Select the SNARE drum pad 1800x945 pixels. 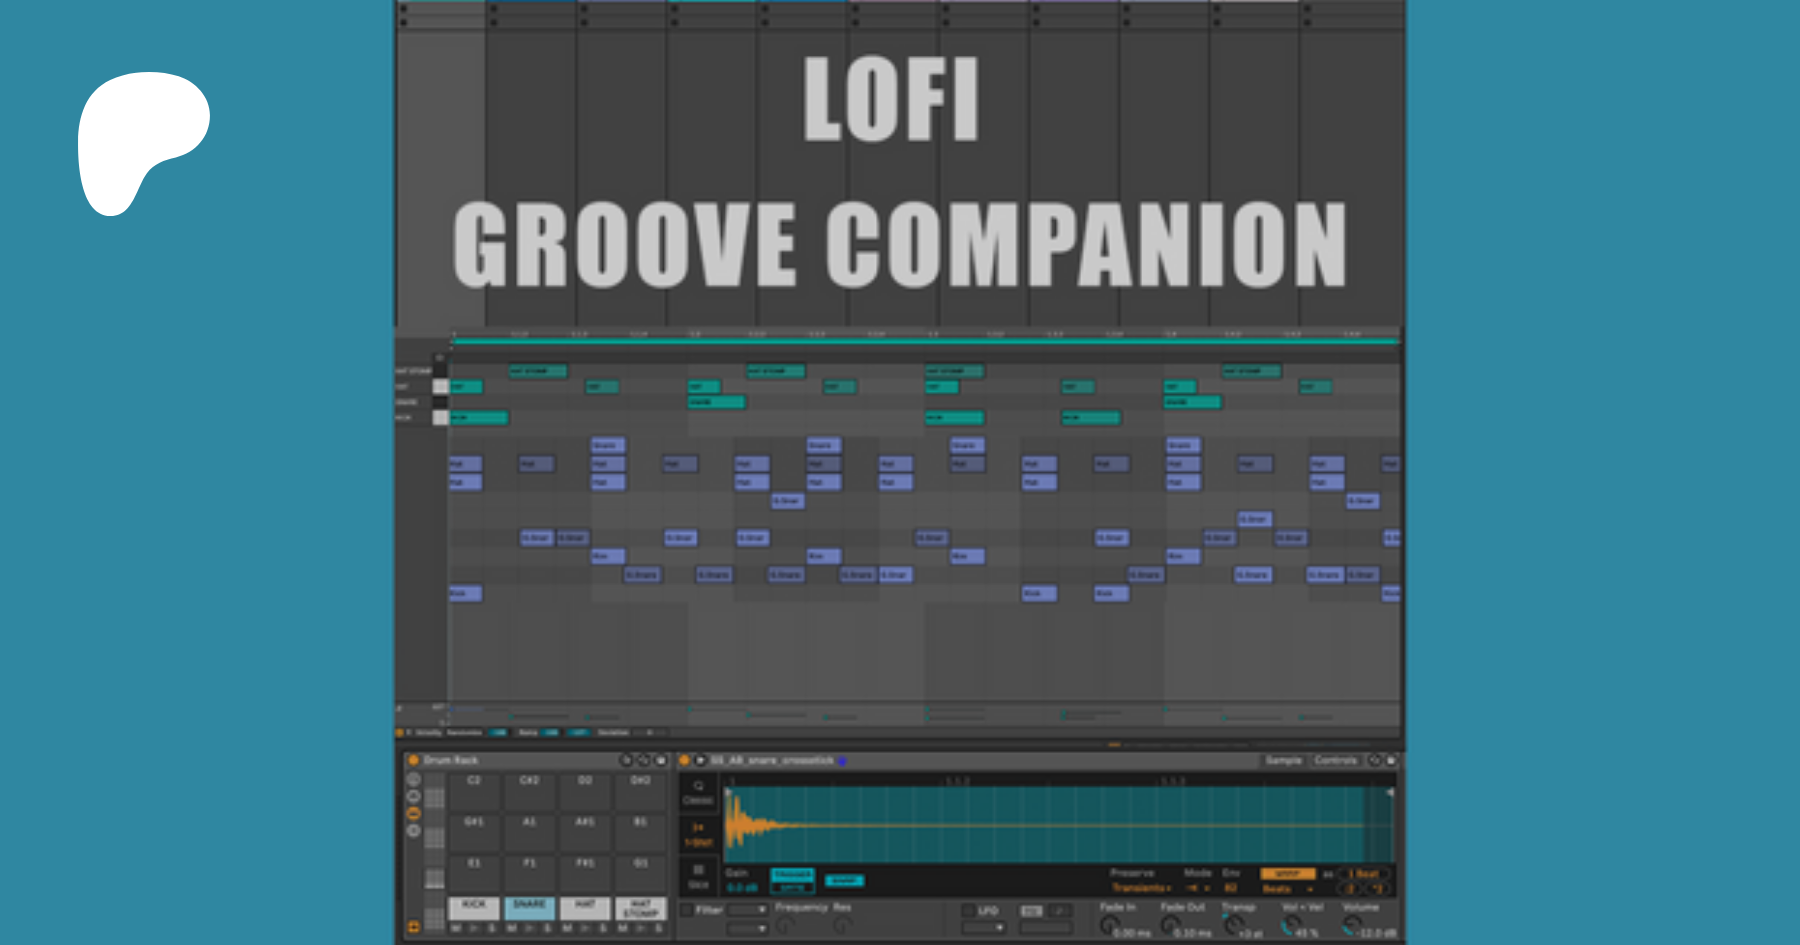[529, 906]
